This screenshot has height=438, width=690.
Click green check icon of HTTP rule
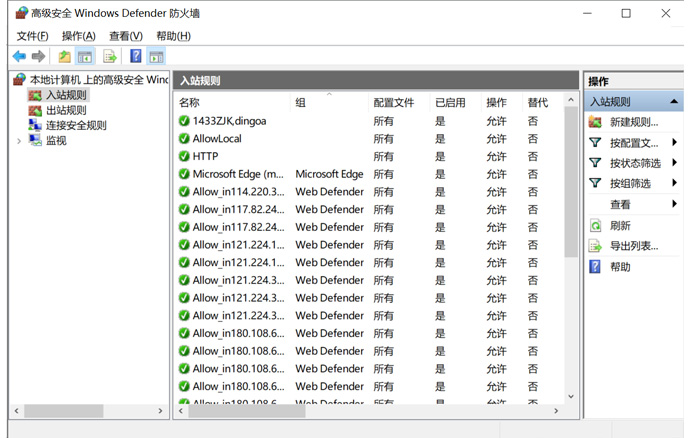pos(184,156)
